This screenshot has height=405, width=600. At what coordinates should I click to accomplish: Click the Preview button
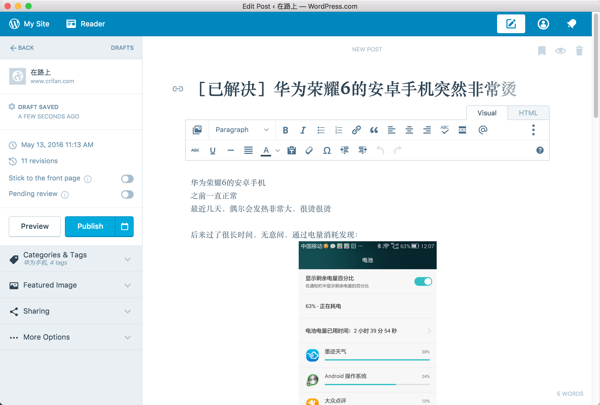(35, 226)
